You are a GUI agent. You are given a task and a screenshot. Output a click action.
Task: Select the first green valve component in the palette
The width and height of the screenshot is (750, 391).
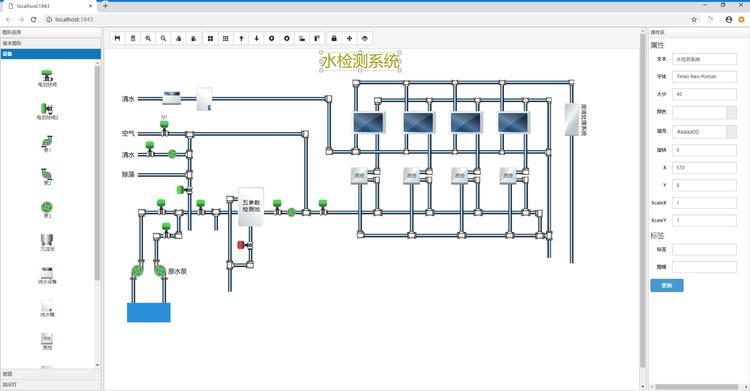47,78
